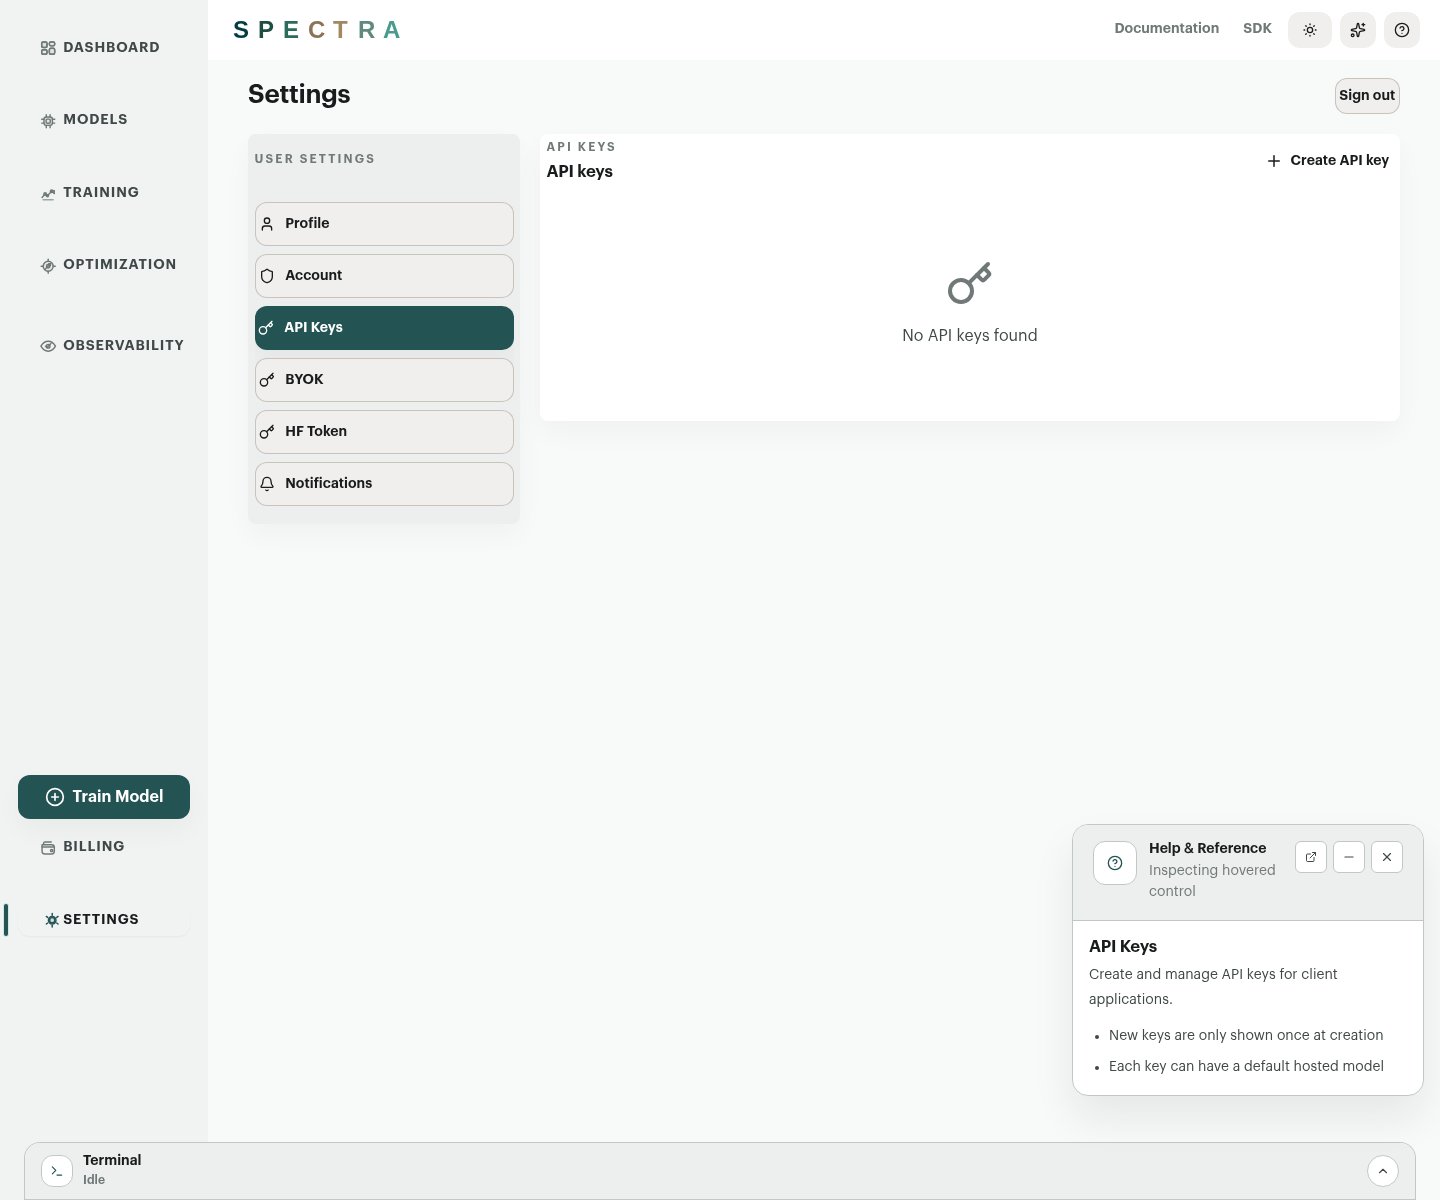Screen dimensions: 1440x1200
Task: Open the BYOK tab
Action: [x=384, y=380]
